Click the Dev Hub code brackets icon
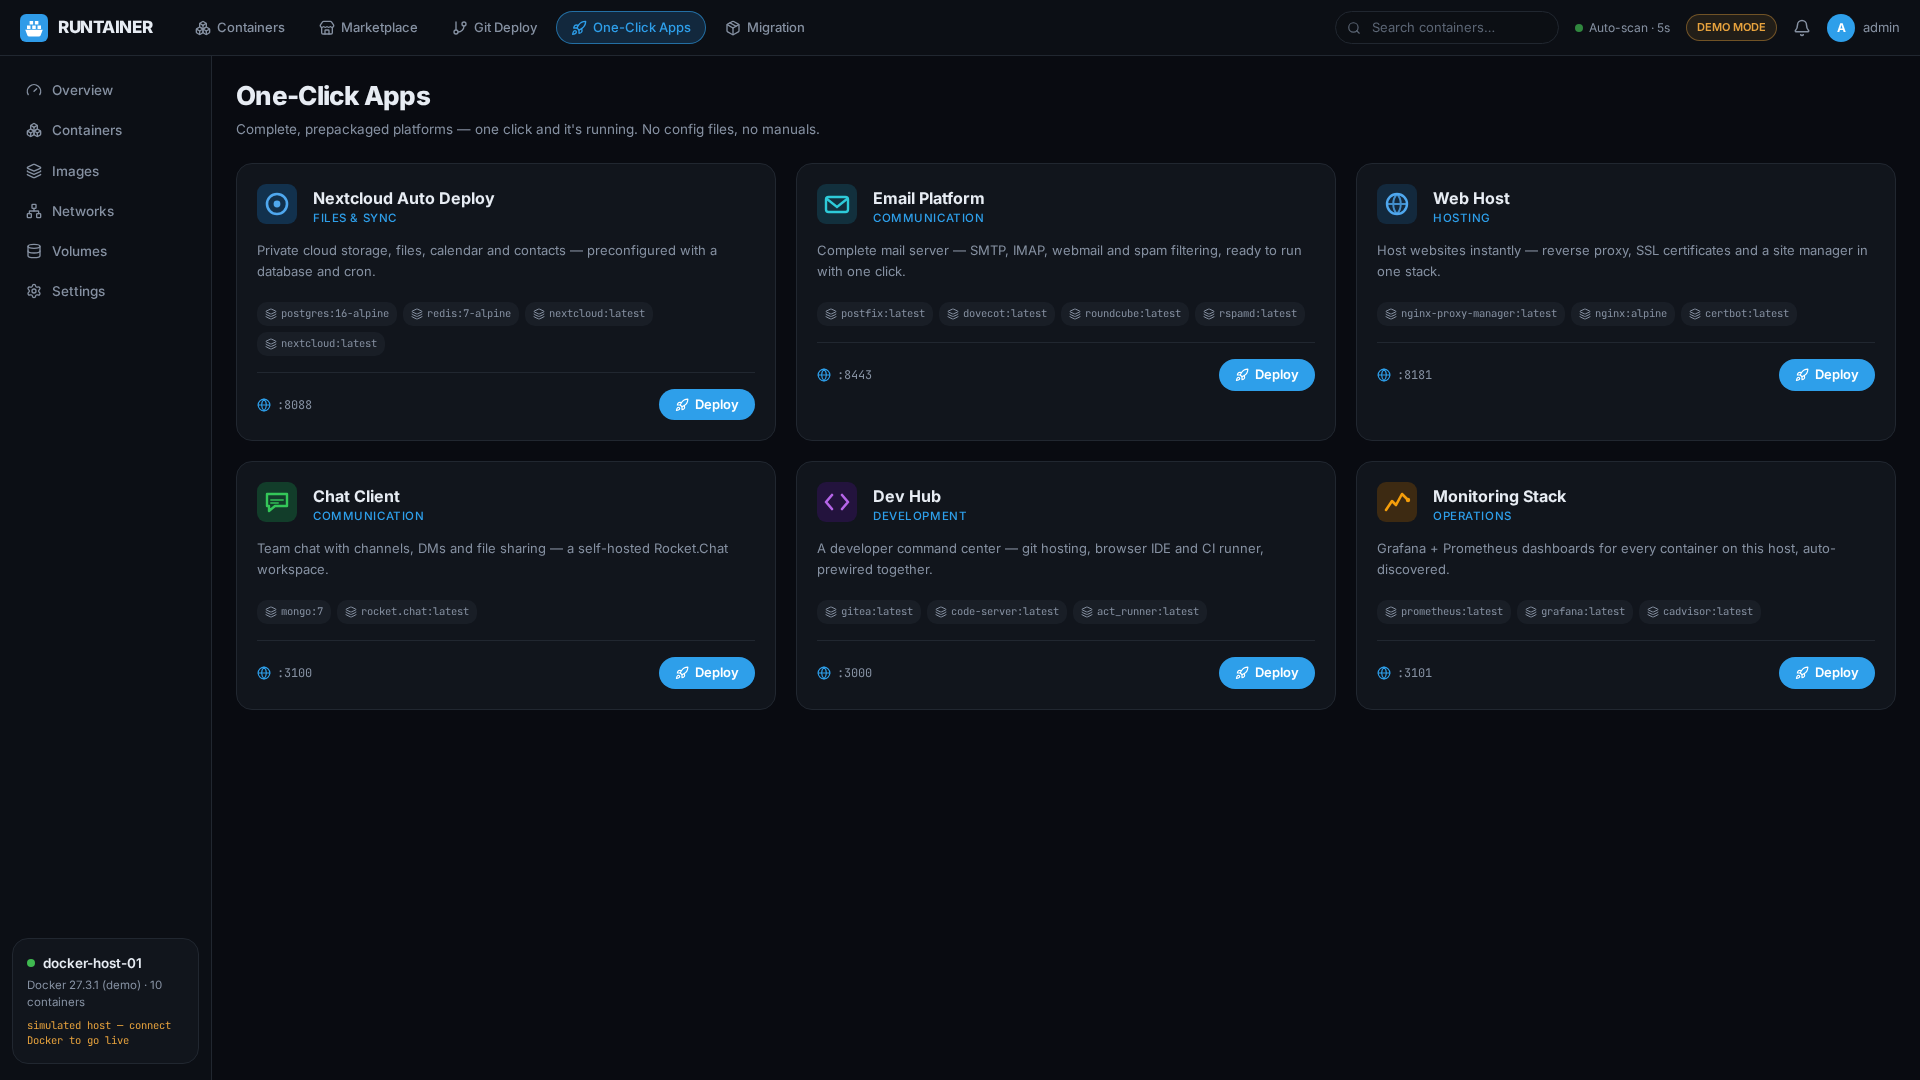 click(837, 502)
